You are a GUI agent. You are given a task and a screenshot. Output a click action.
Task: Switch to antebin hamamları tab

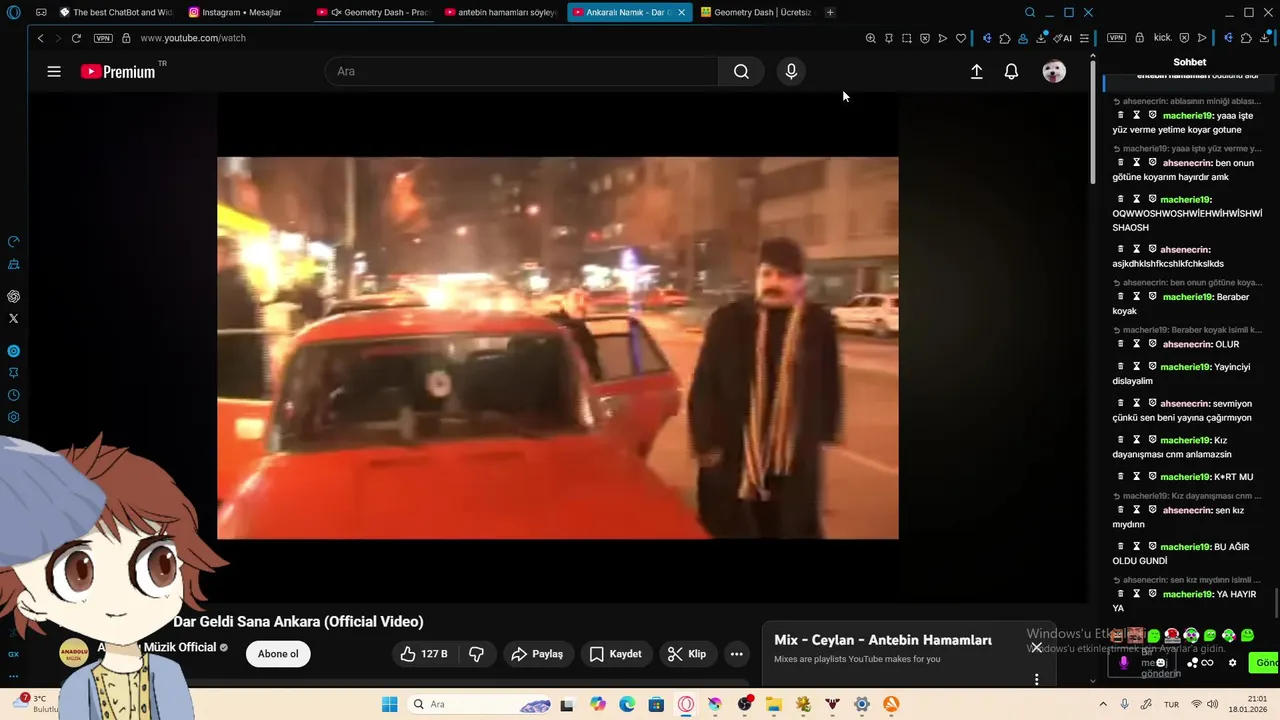click(499, 12)
